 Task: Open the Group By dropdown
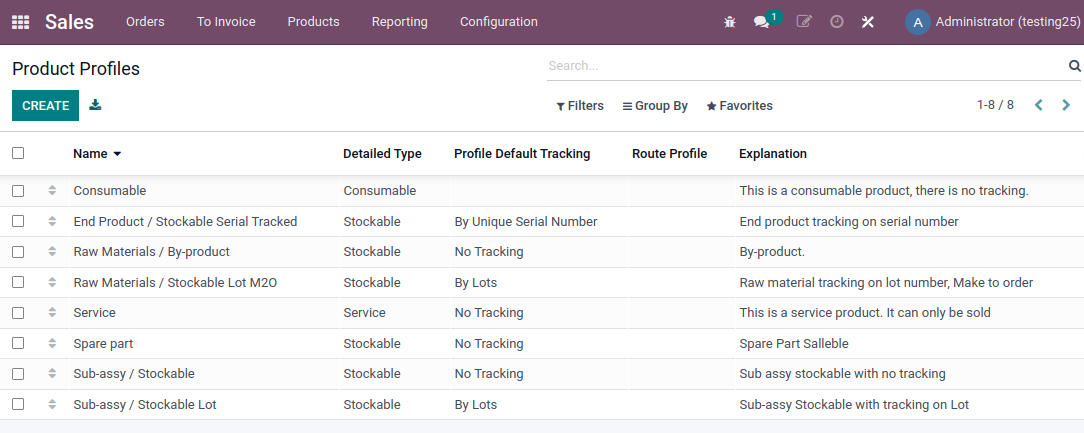(655, 106)
